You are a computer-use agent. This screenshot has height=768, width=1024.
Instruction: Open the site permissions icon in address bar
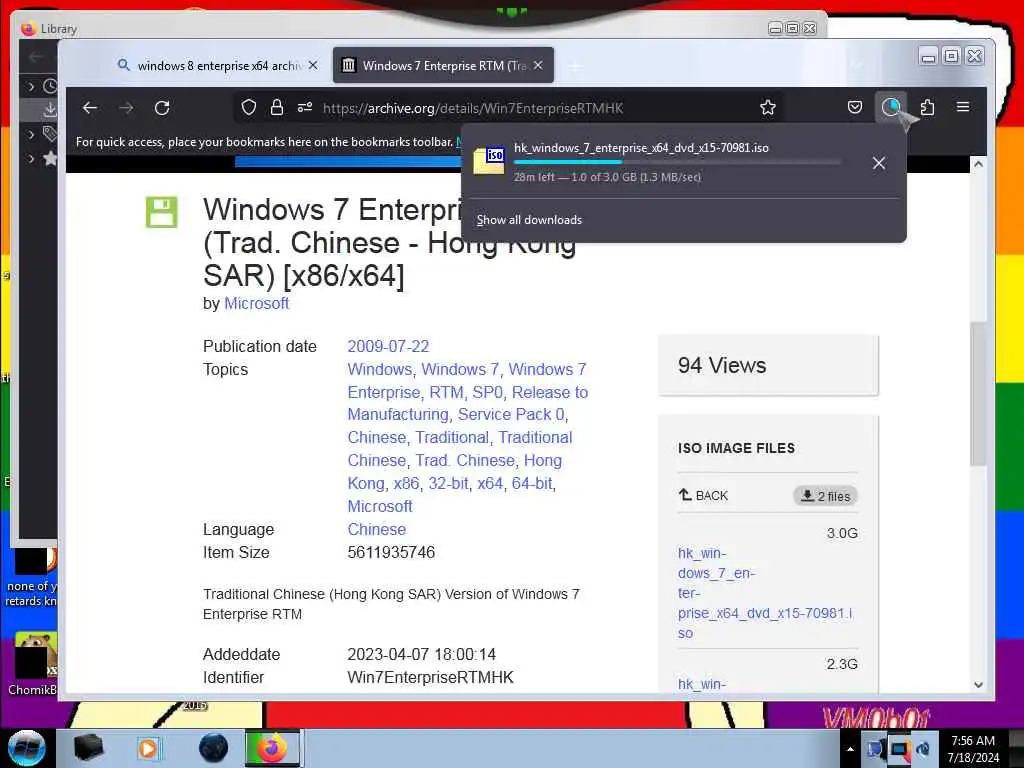pyautogui.click(x=304, y=107)
